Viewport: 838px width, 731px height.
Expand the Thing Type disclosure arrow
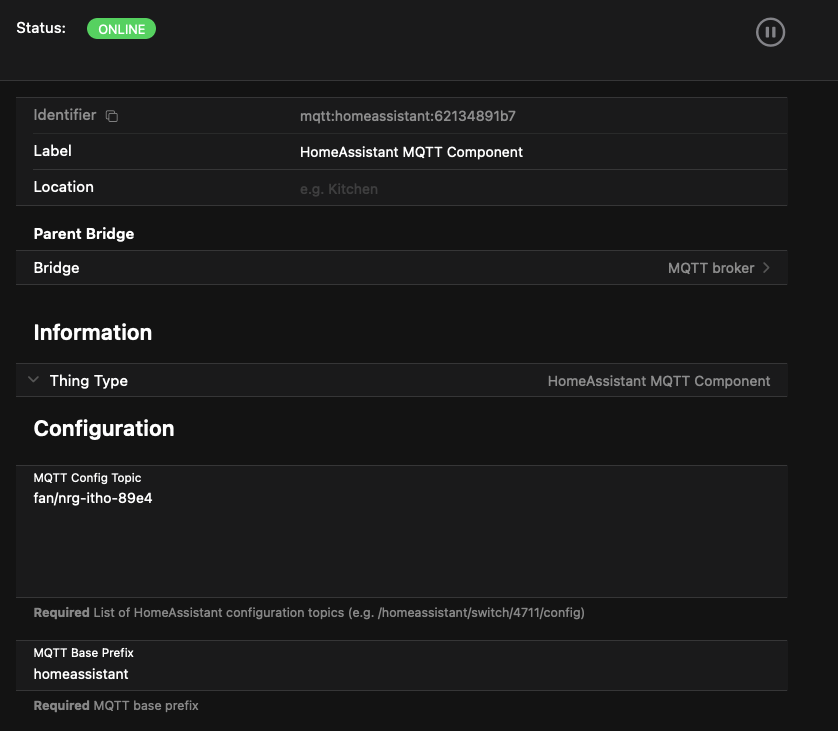pos(33,381)
